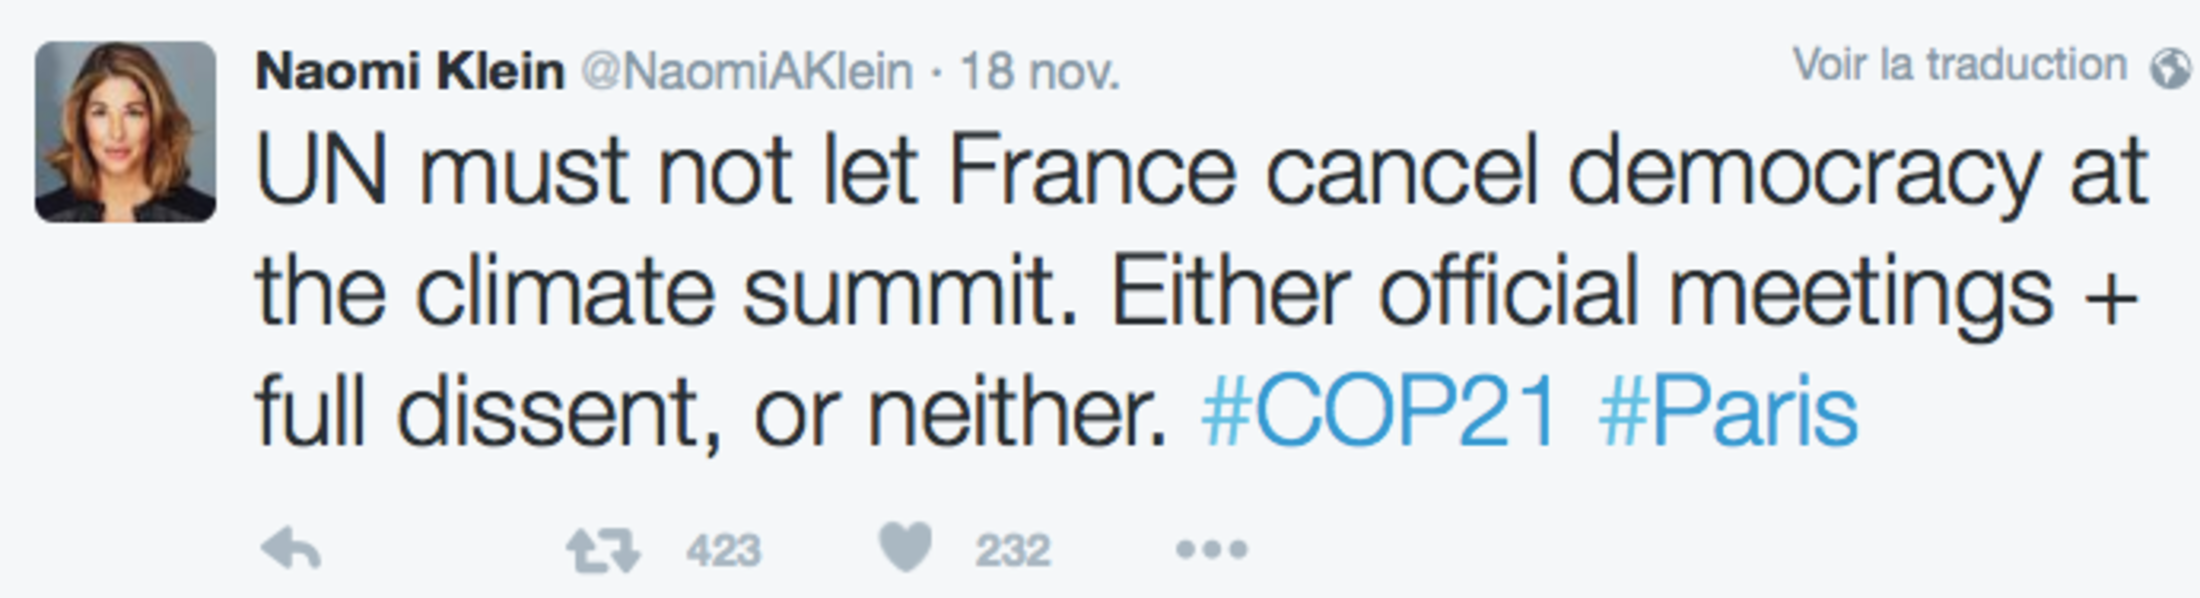2200x598 pixels.
Task: Click the 18 nov. timestamp
Action: pos(1039,72)
